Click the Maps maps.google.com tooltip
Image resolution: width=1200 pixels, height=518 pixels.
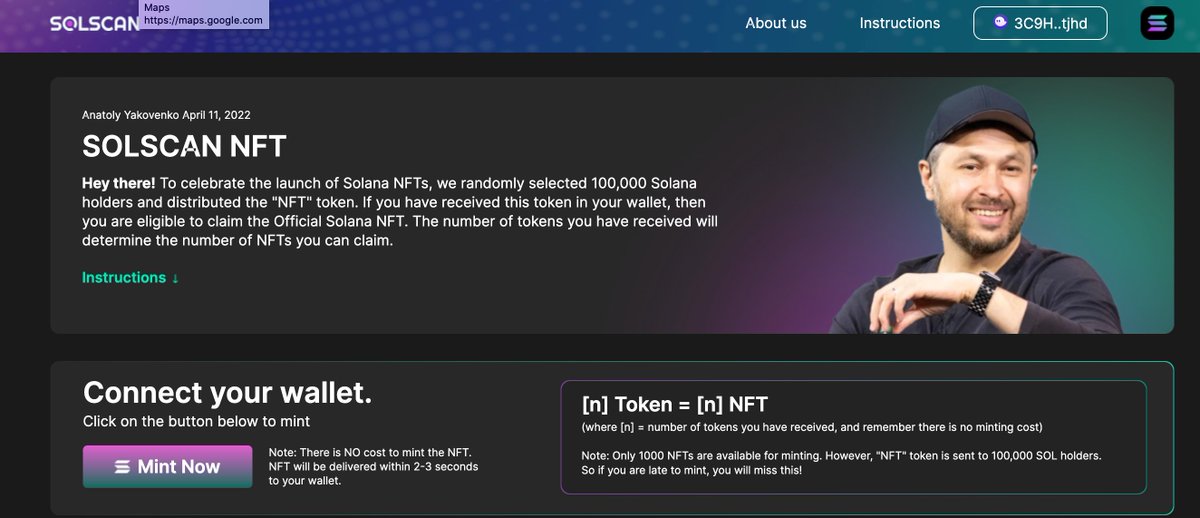click(204, 14)
